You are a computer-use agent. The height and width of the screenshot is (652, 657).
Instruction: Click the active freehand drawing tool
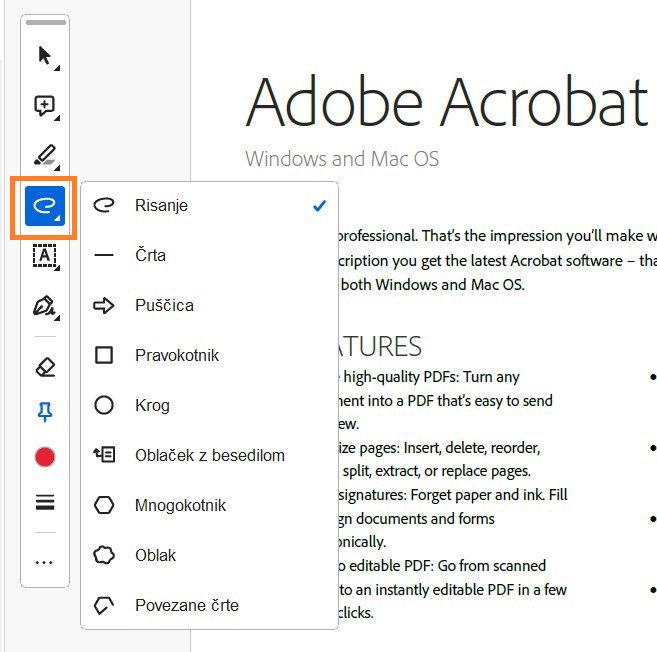[44, 206]
